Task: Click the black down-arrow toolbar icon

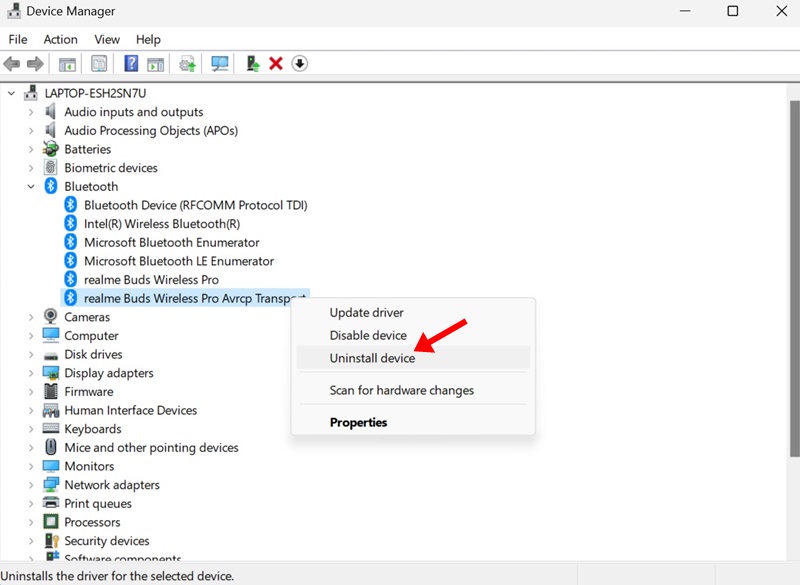Action: coord(300,64)
